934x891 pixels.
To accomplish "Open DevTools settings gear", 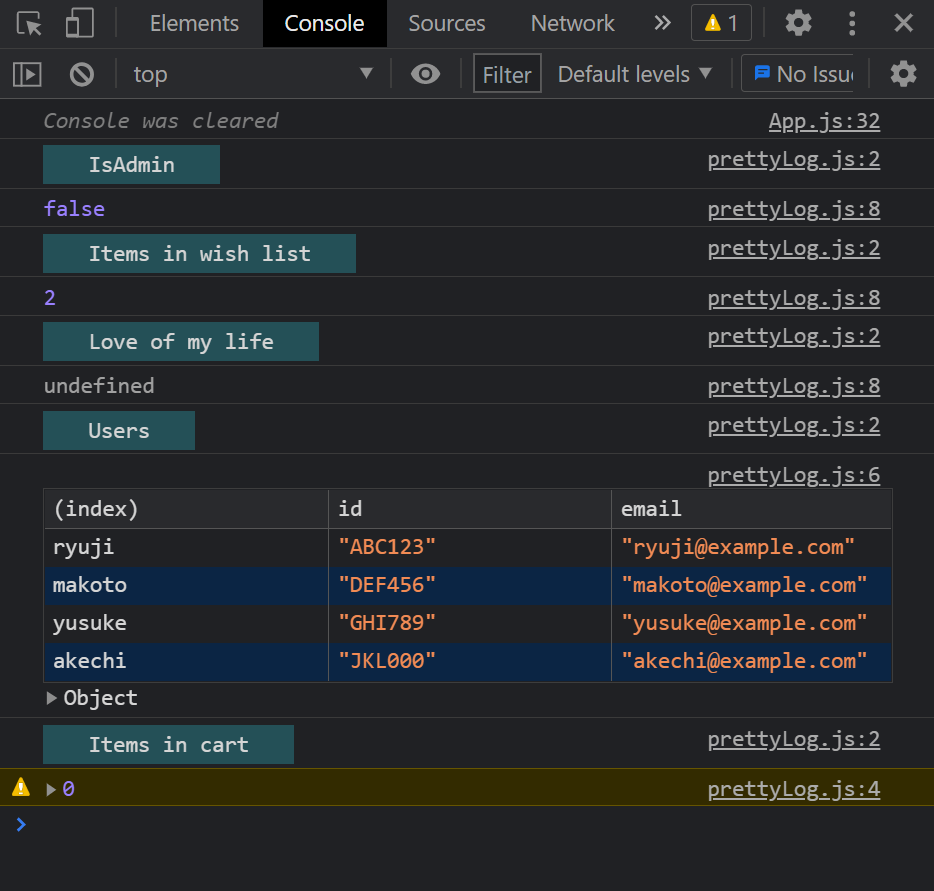I will pos(798,23).
